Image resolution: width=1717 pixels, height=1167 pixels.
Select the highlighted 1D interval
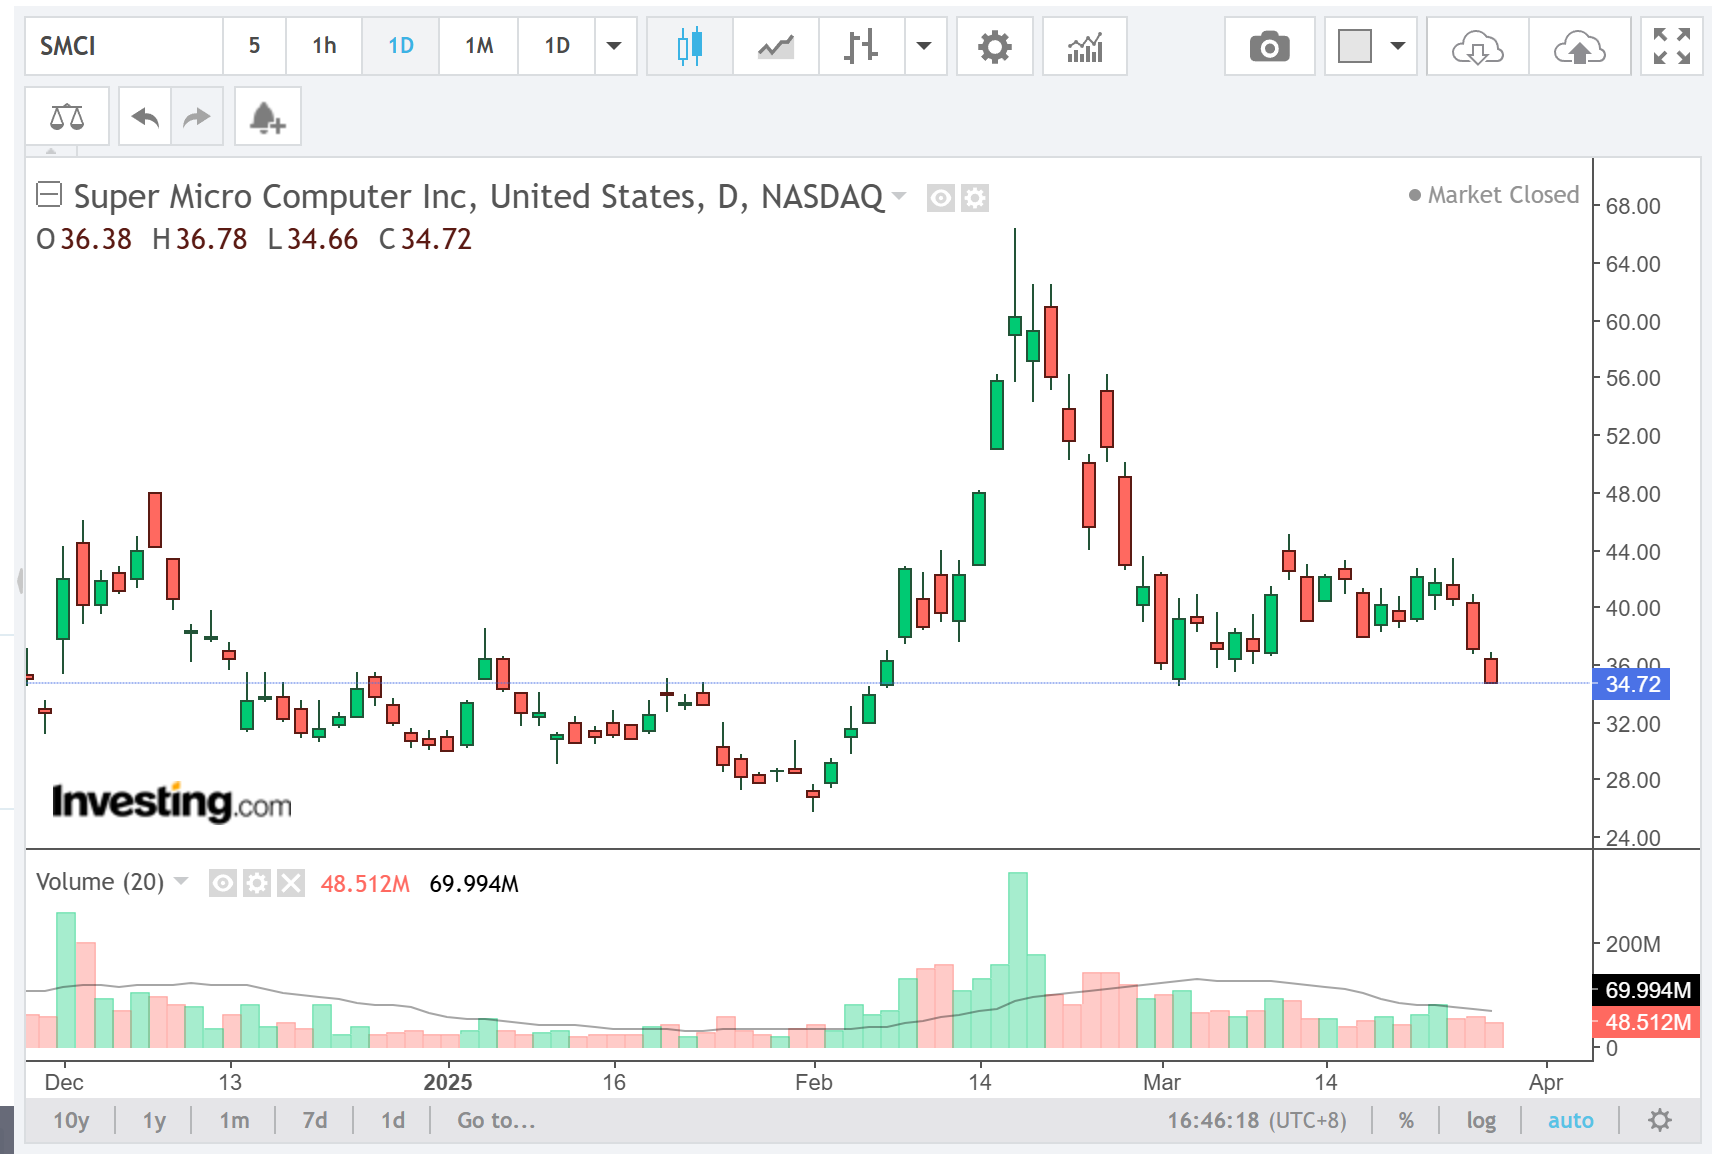pyautogui.click(x=400, y=46)
